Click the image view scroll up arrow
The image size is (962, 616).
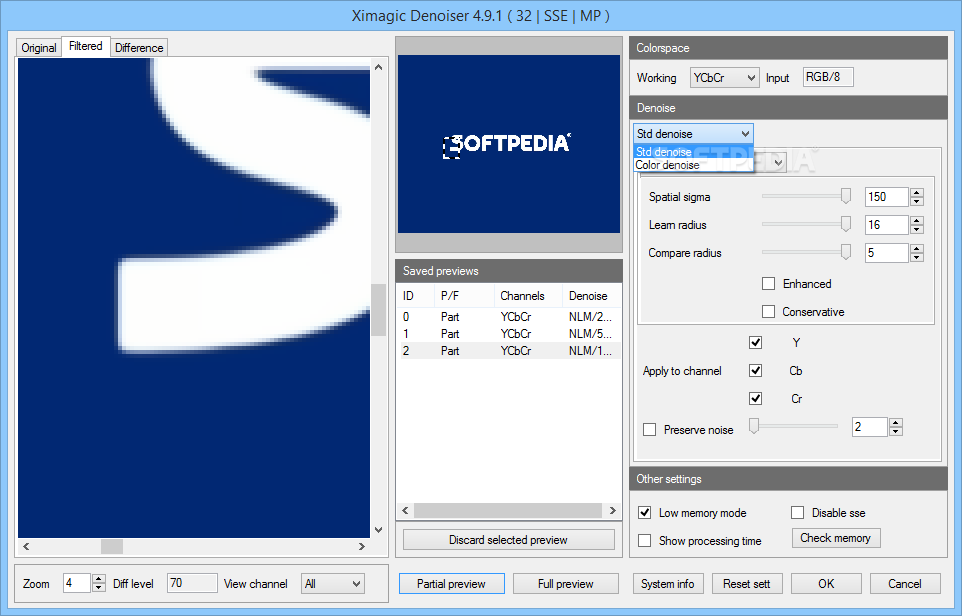pos(379,67)
